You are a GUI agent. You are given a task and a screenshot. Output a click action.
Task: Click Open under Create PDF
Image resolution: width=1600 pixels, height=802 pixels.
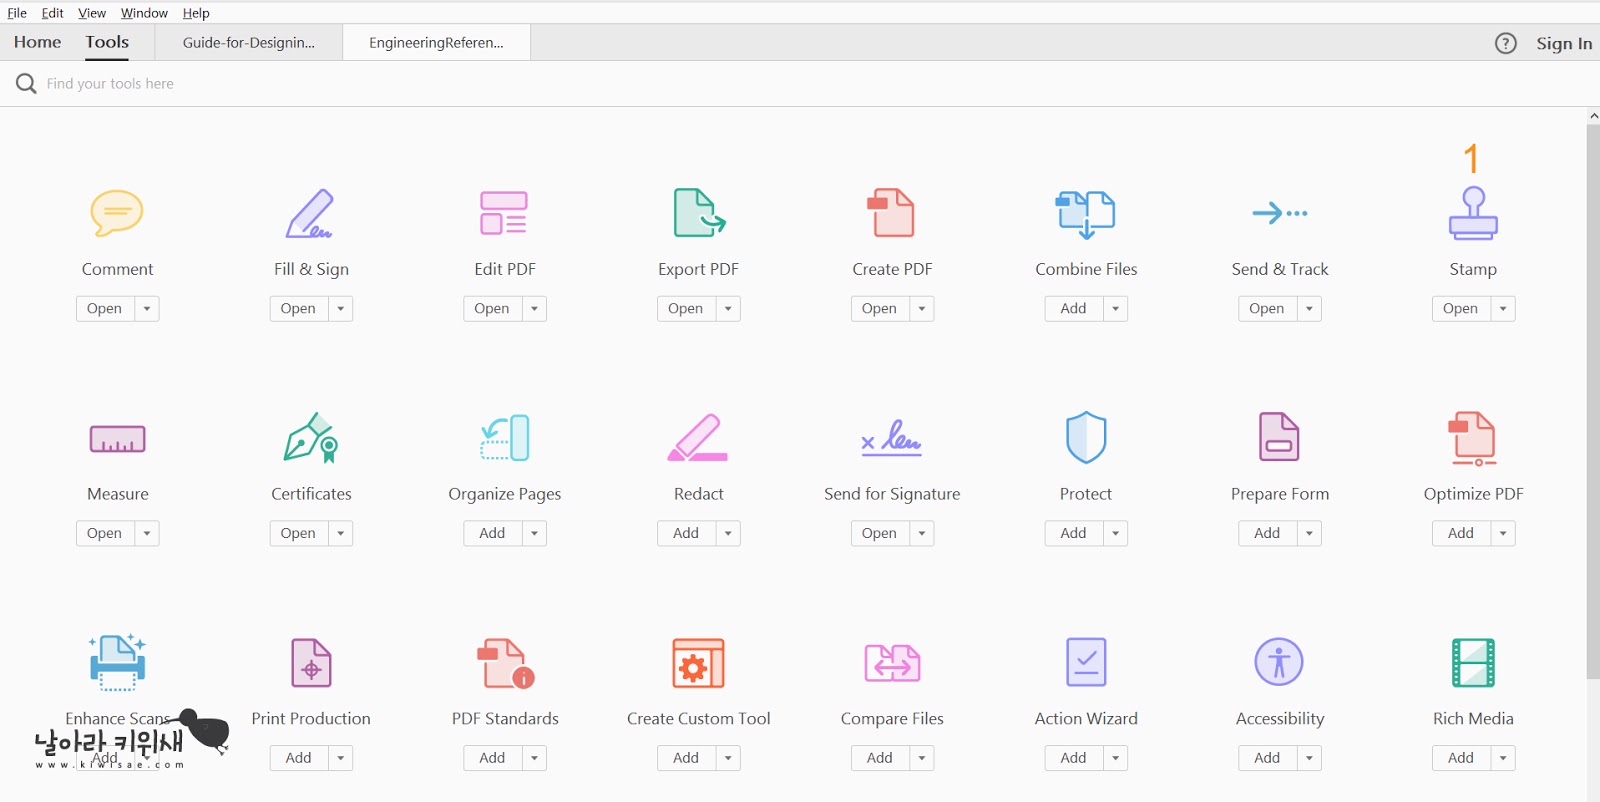[879, 309]
